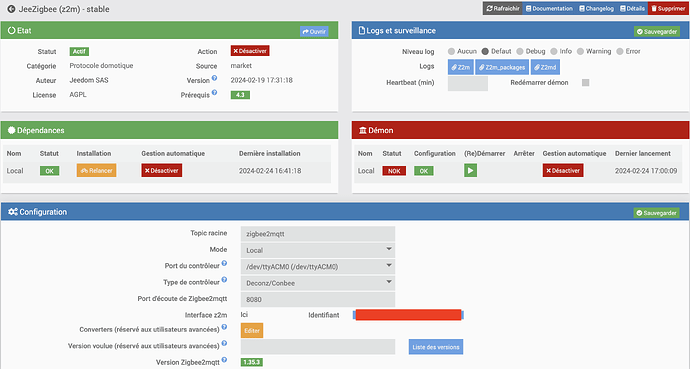Open the Documentation page
Screen dimensions: 690x369
549,8
